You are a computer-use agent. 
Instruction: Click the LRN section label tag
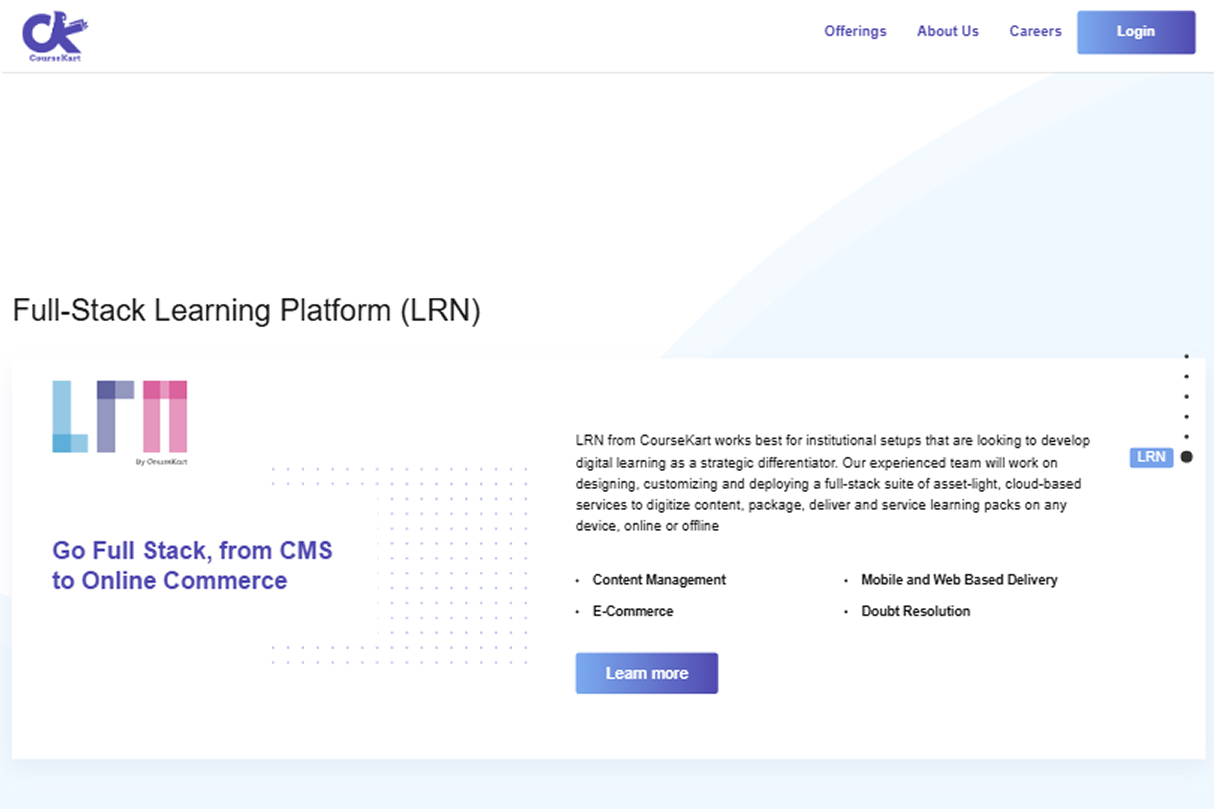1151,457
